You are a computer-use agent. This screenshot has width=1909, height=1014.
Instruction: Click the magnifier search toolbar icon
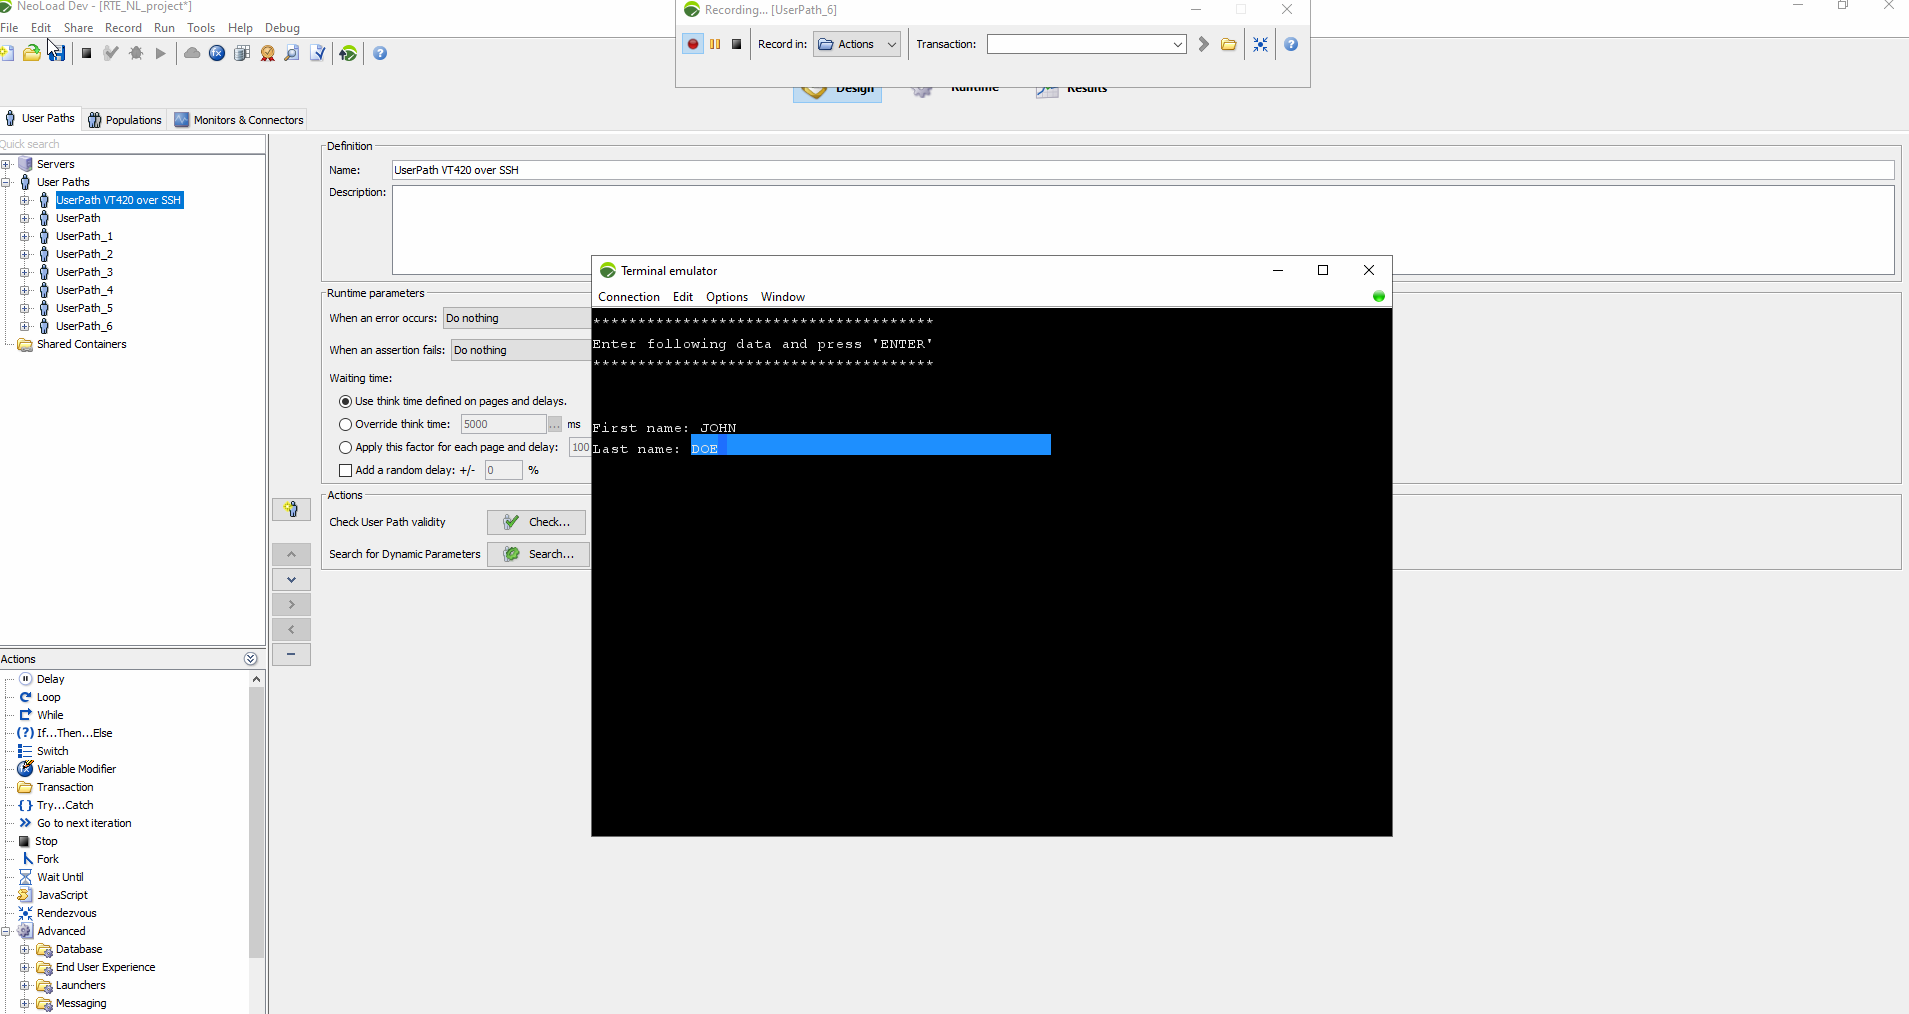click(291, 53)
